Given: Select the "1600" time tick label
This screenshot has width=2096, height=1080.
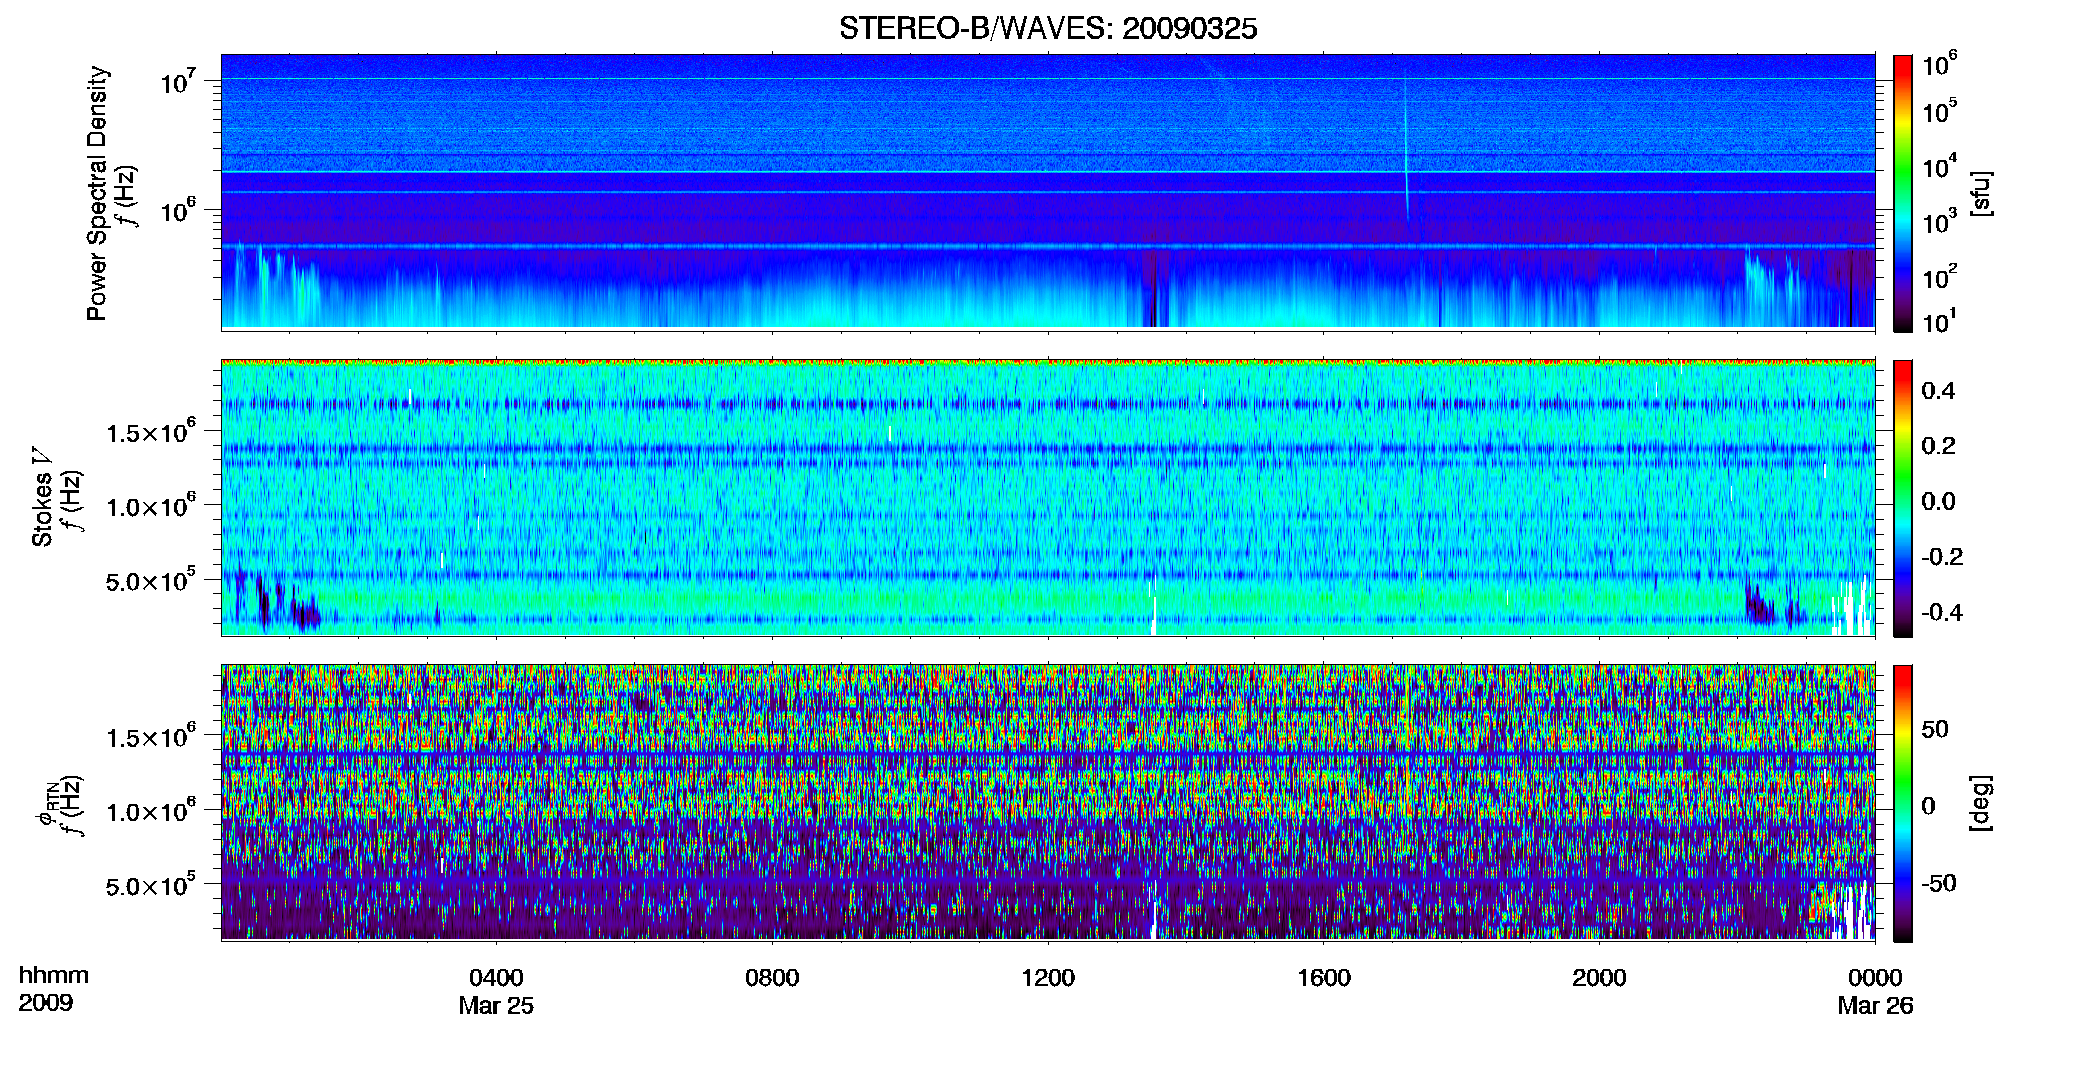Looking at the screenshot, I should (x=1324, y=977).
